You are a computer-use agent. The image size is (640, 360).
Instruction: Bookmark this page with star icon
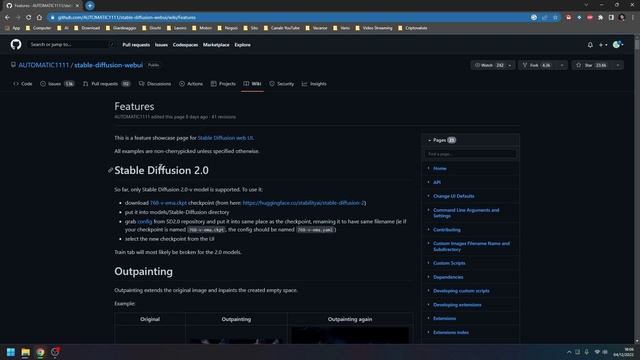pos(555,18)
